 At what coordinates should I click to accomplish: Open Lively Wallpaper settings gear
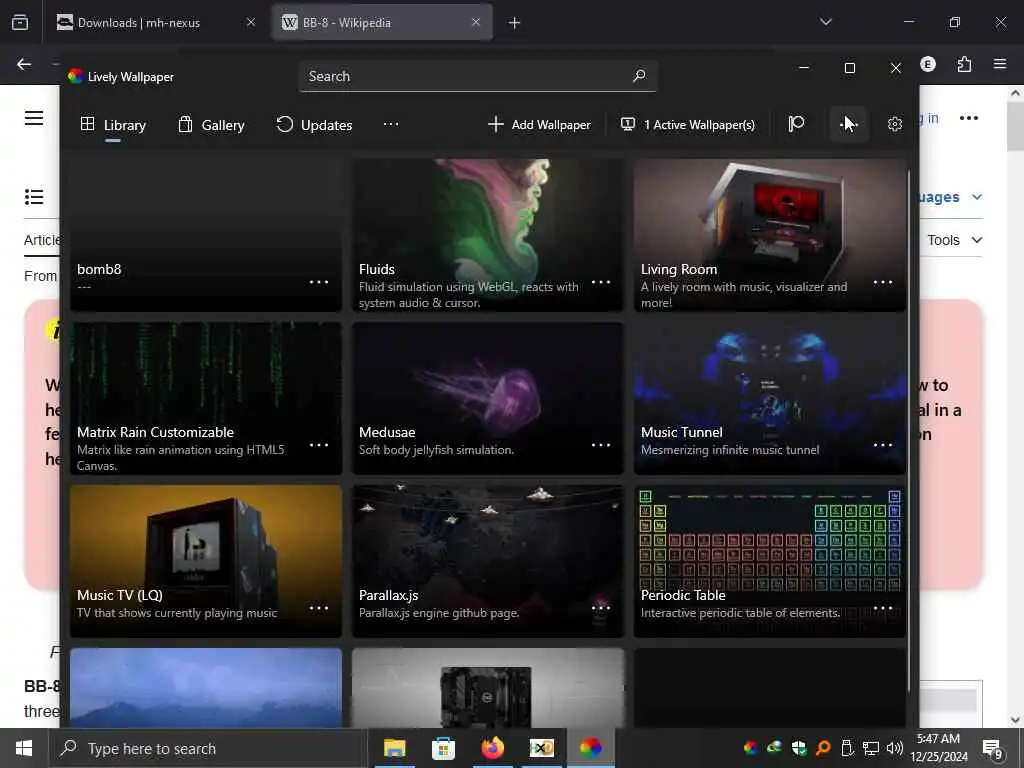(x=895, y=124)
